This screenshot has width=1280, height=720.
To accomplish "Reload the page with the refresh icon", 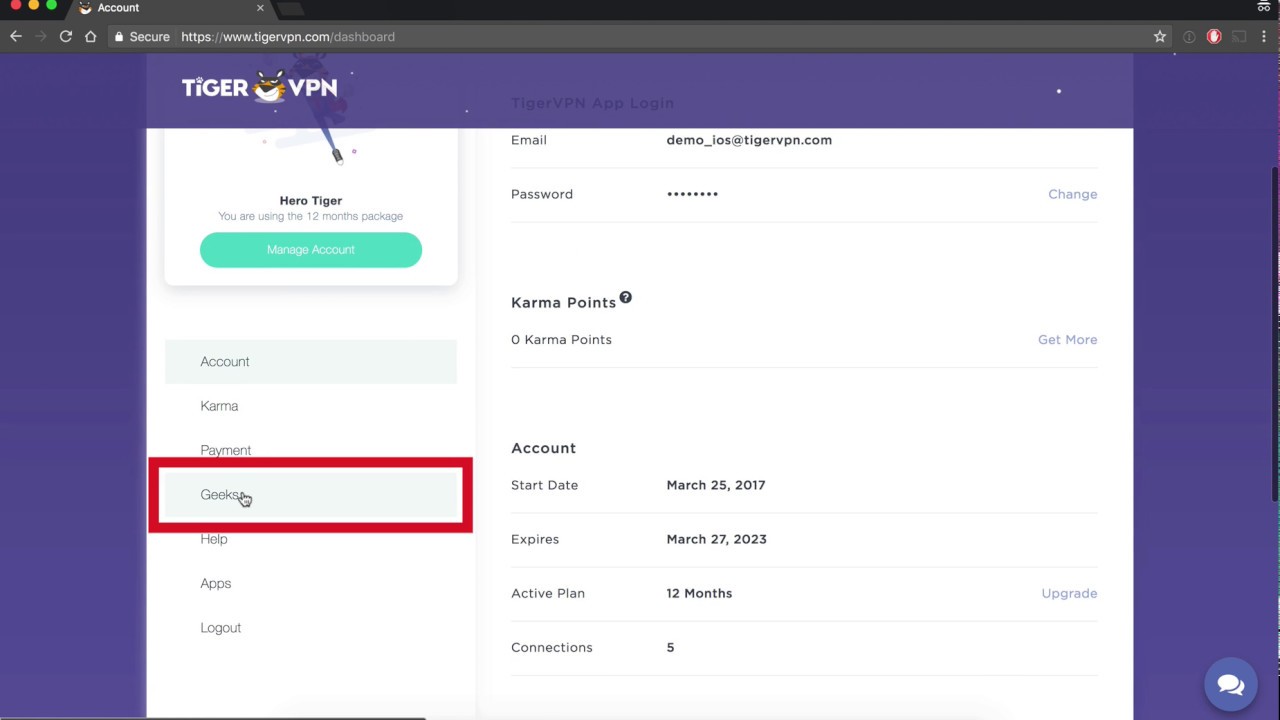I will point(66,36).
